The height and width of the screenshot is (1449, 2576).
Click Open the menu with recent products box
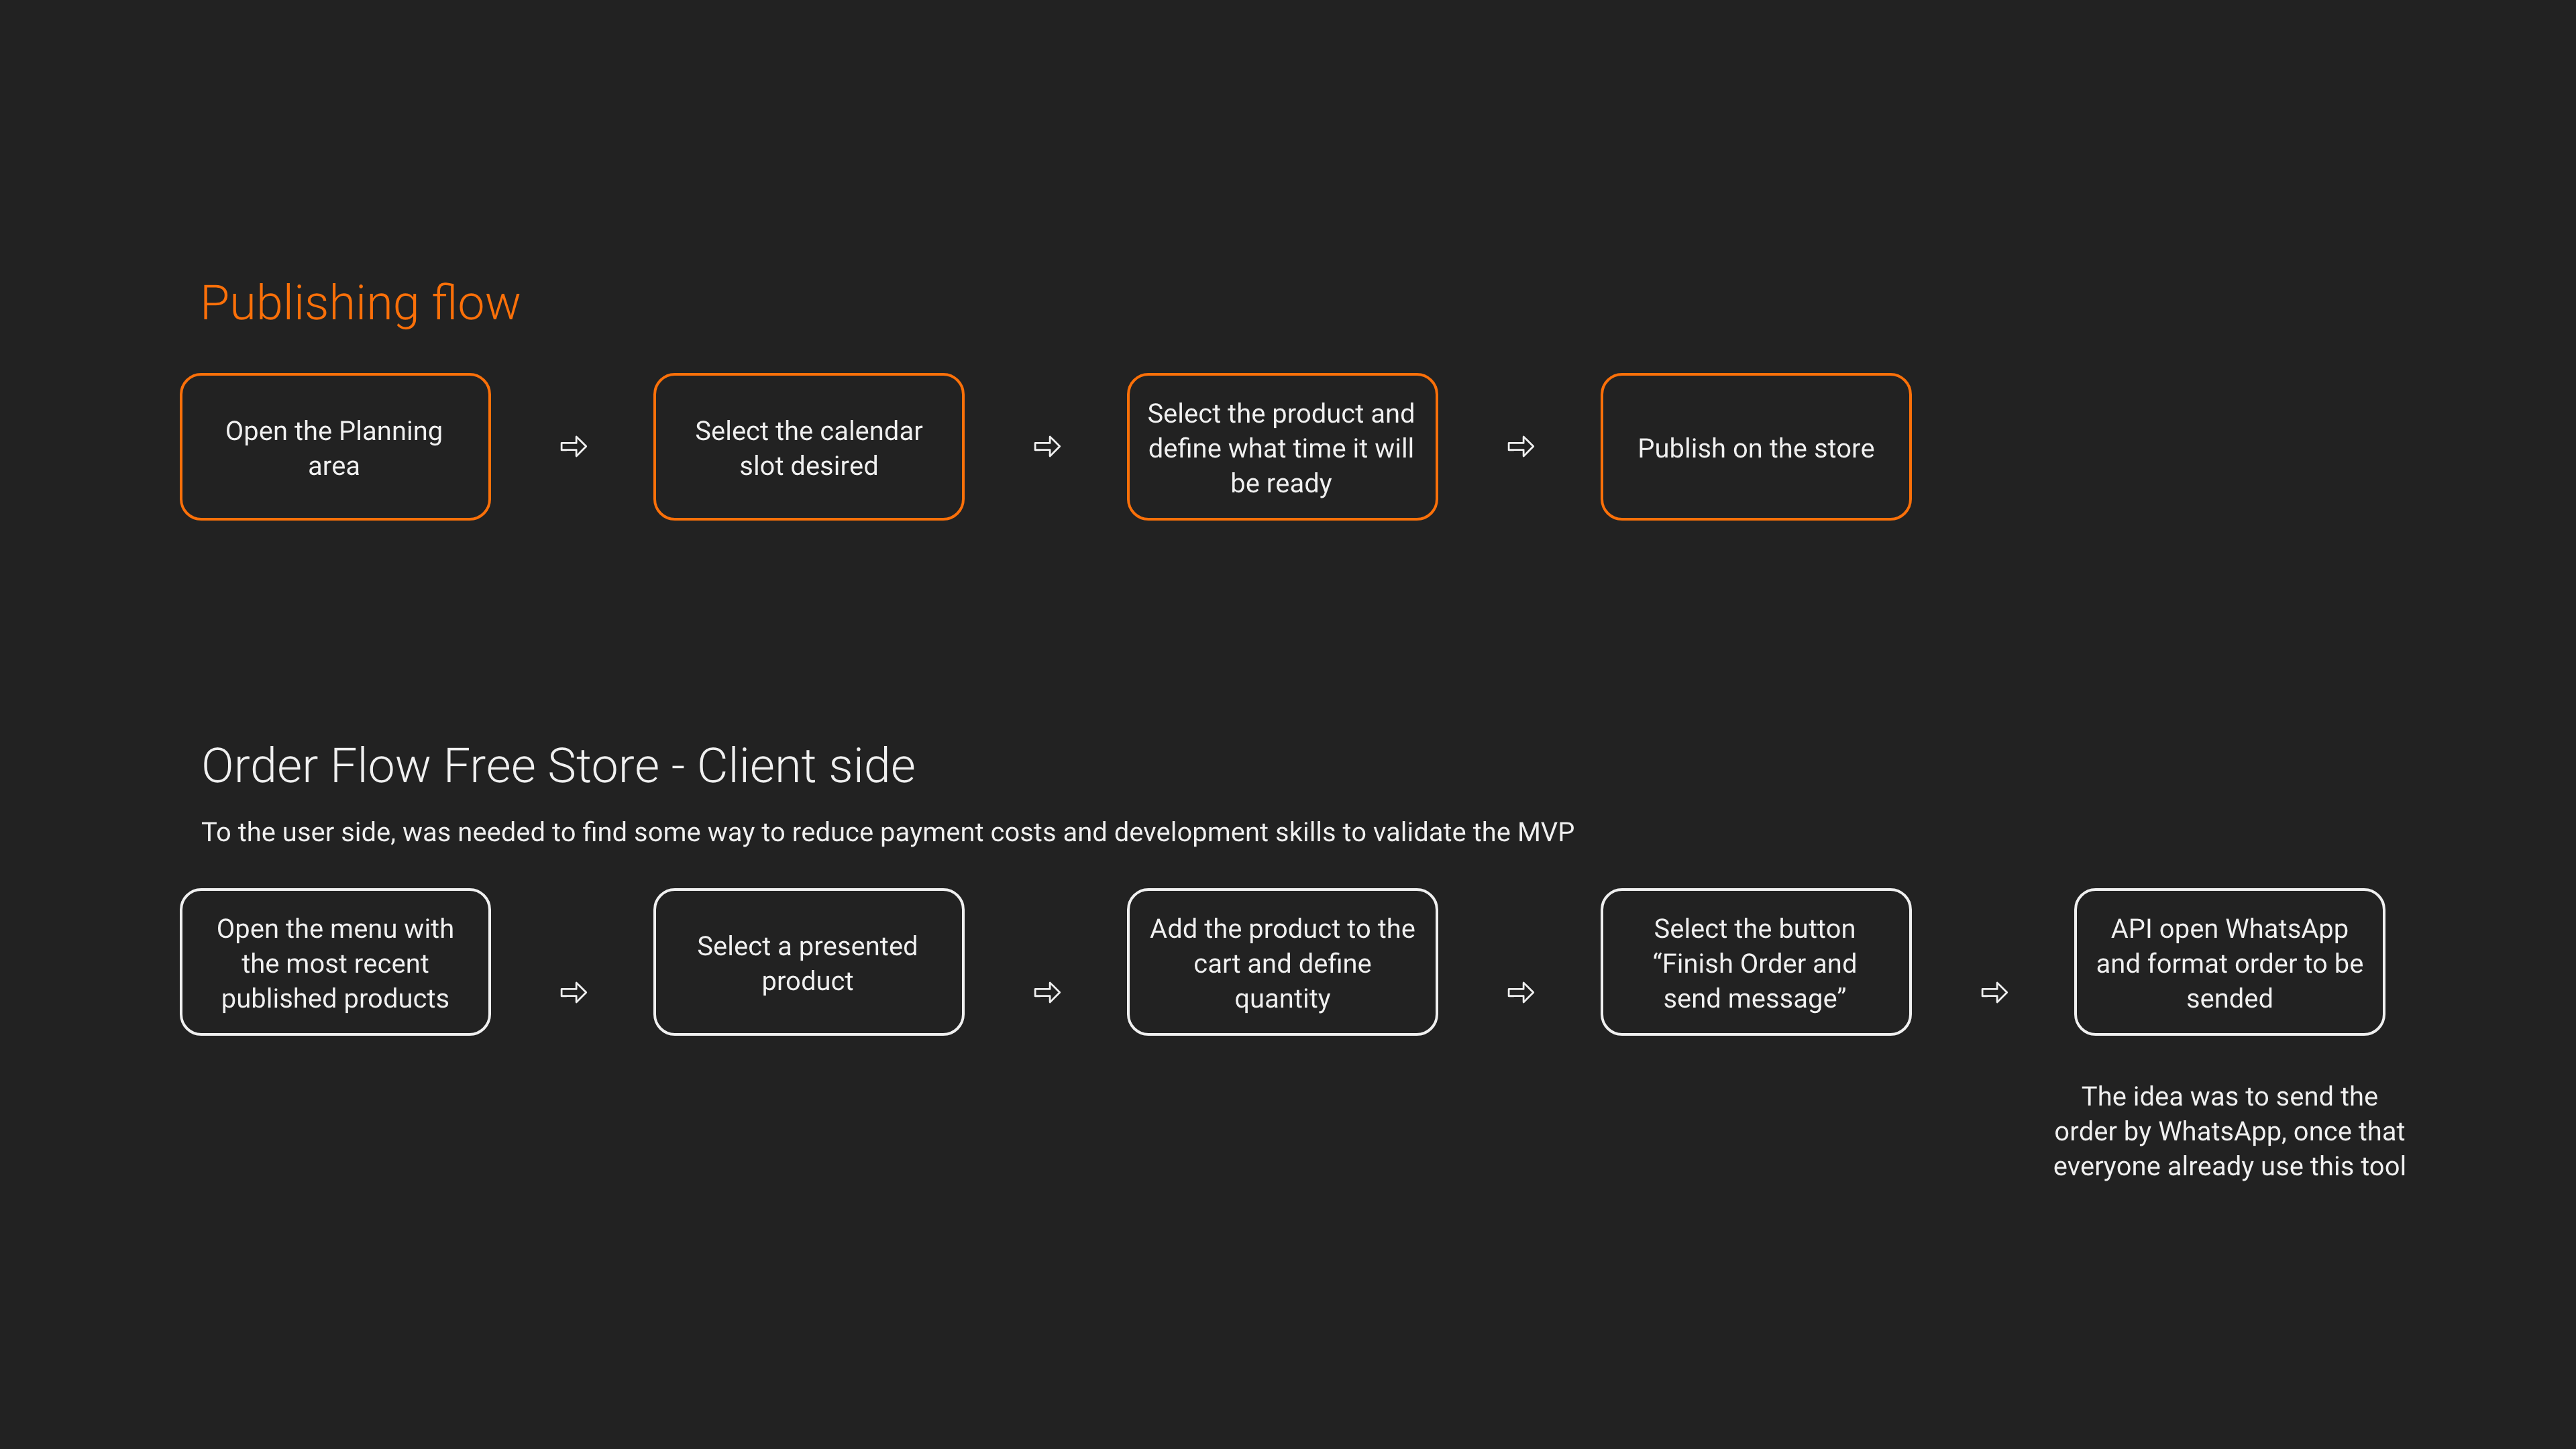coord(335,962)
